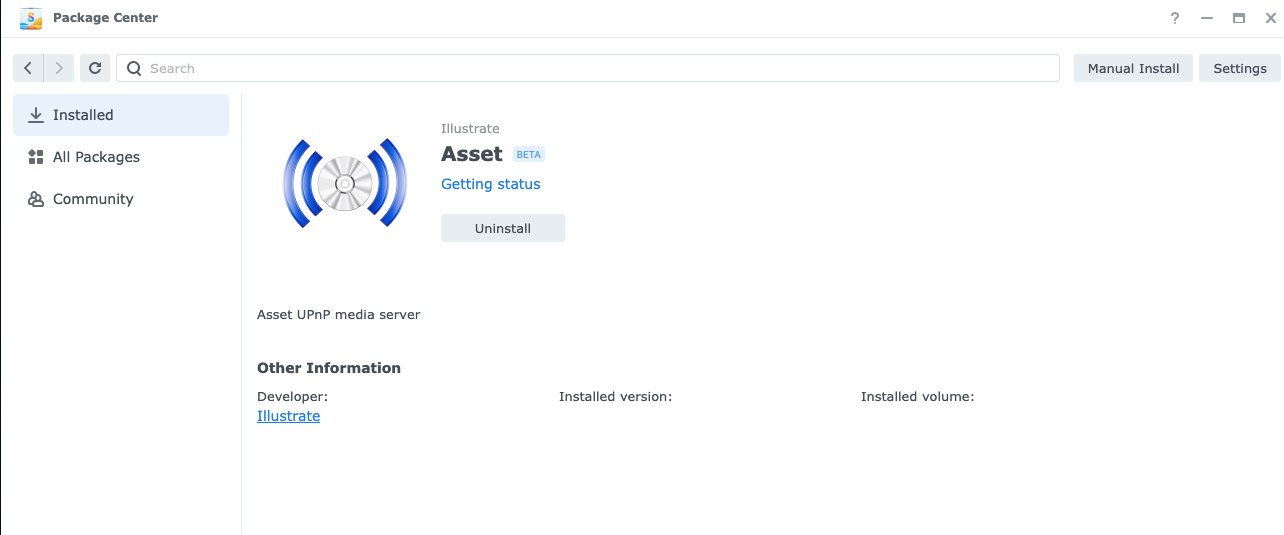1284x535 pixels.
Task: Click the Package Center app icon in title bar
Action: (31, 18)
